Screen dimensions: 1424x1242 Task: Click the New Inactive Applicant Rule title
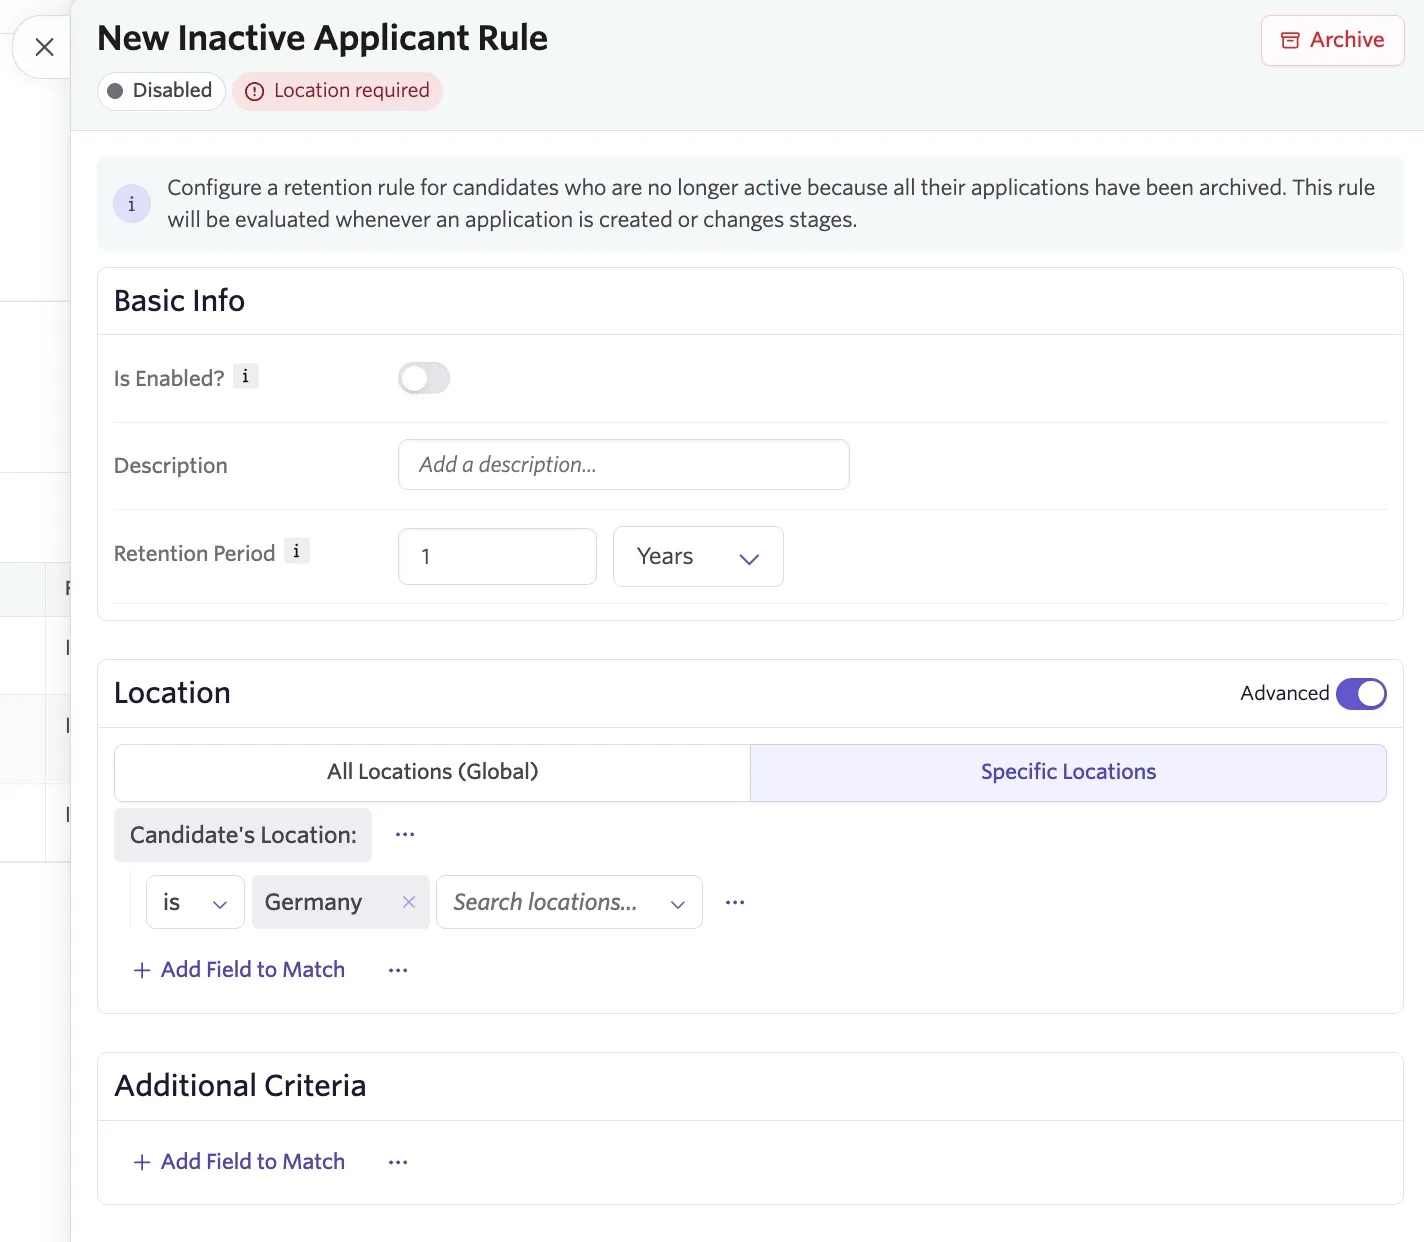(x=322, y=38)
